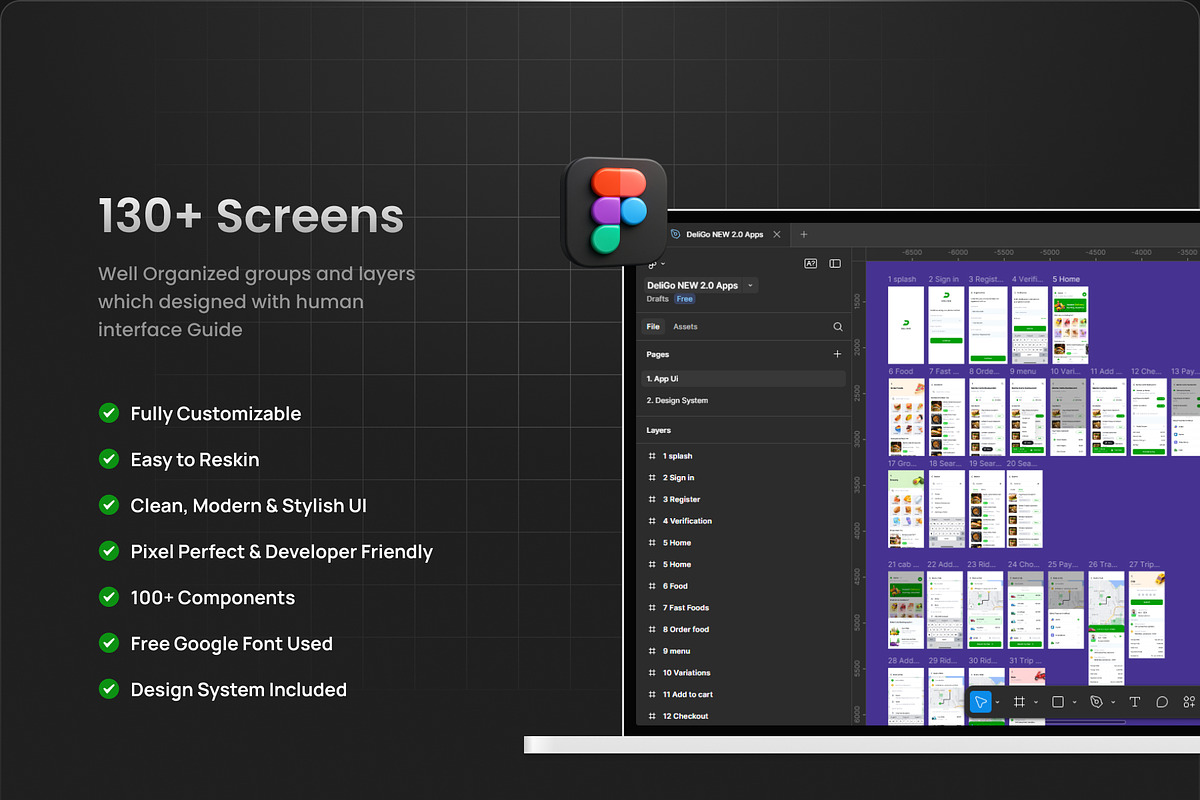Select the Comment tool
This screenshot has width=1200, height=800.
[1162, 702]
